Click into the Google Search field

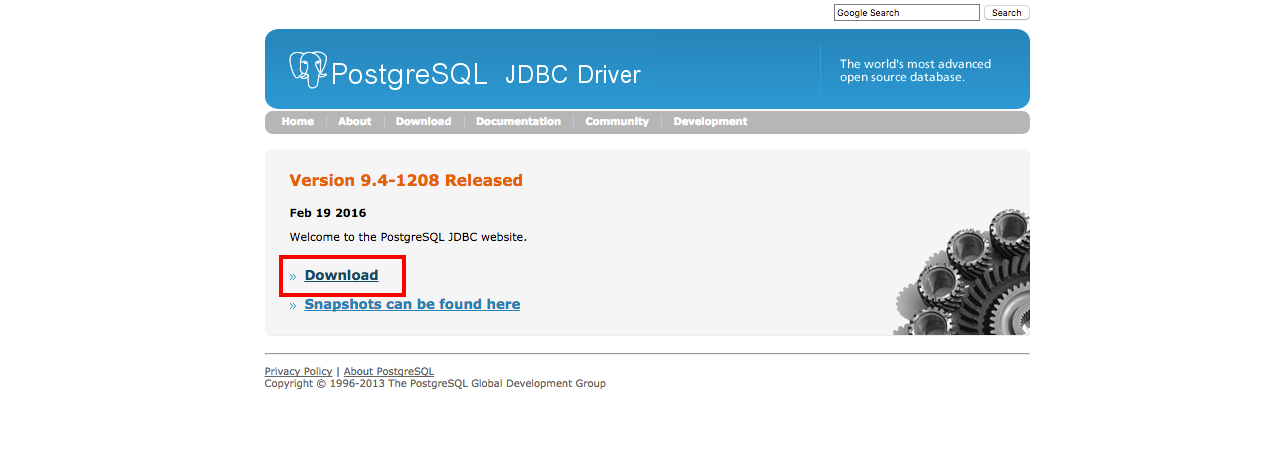[907, 13]
